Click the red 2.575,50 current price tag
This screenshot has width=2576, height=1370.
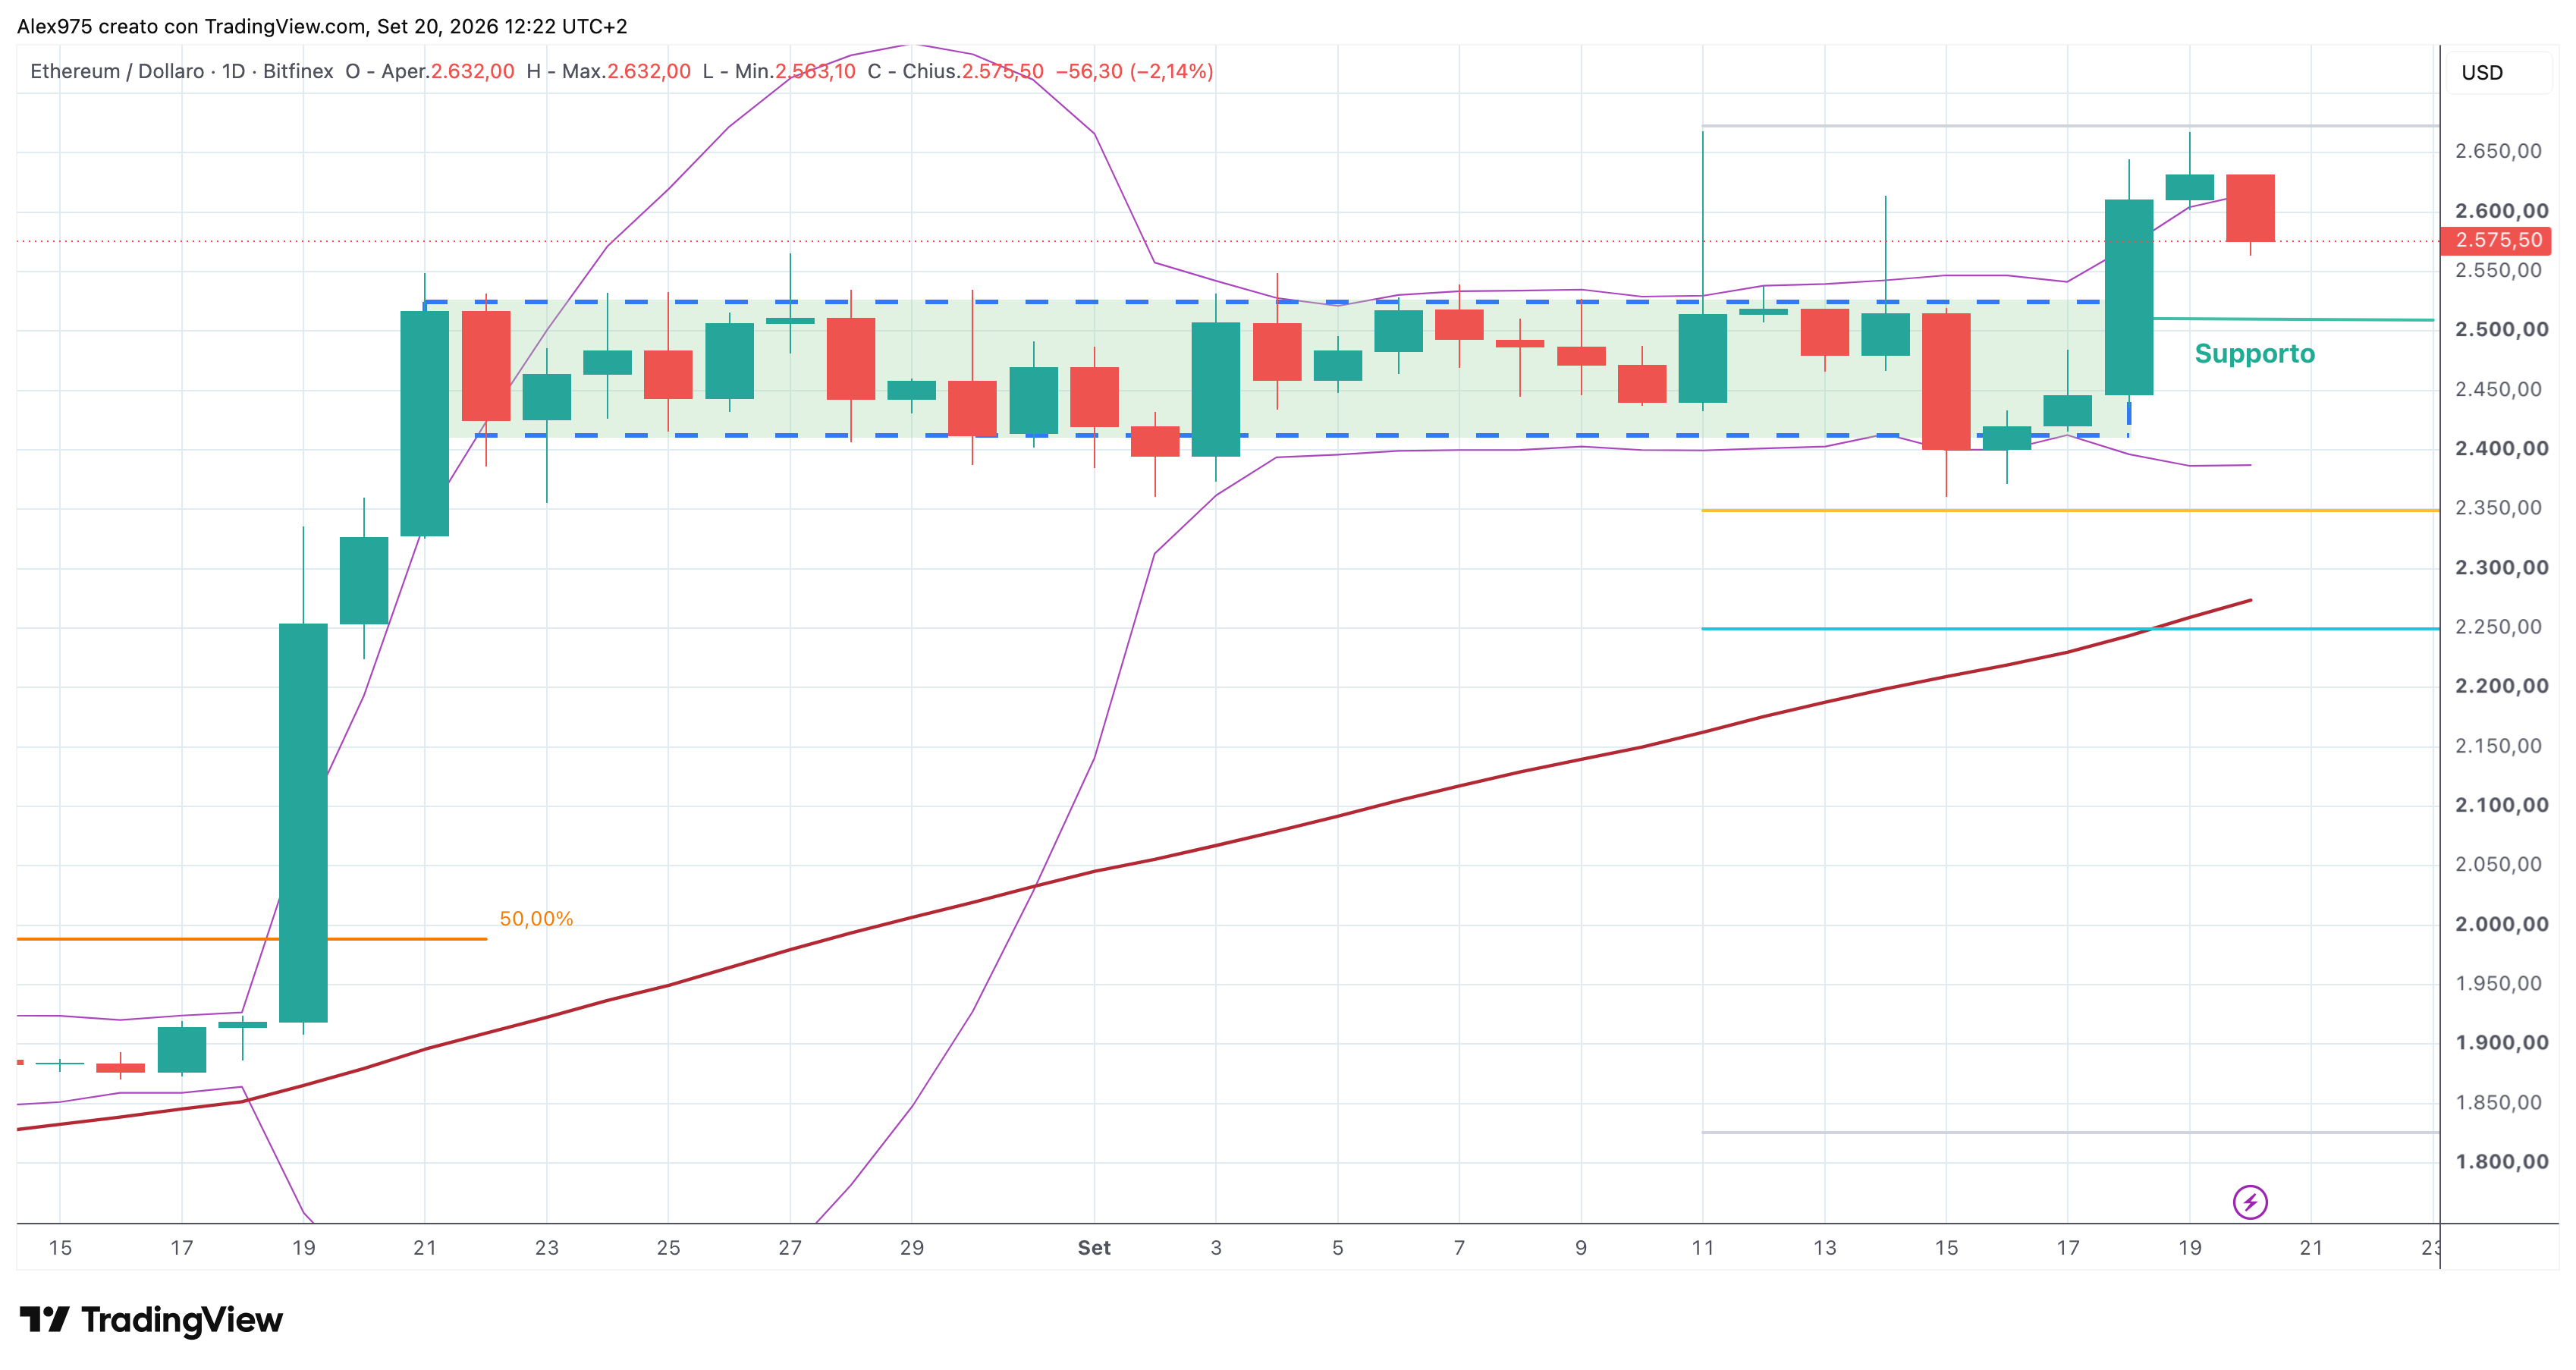(2497, 240)
